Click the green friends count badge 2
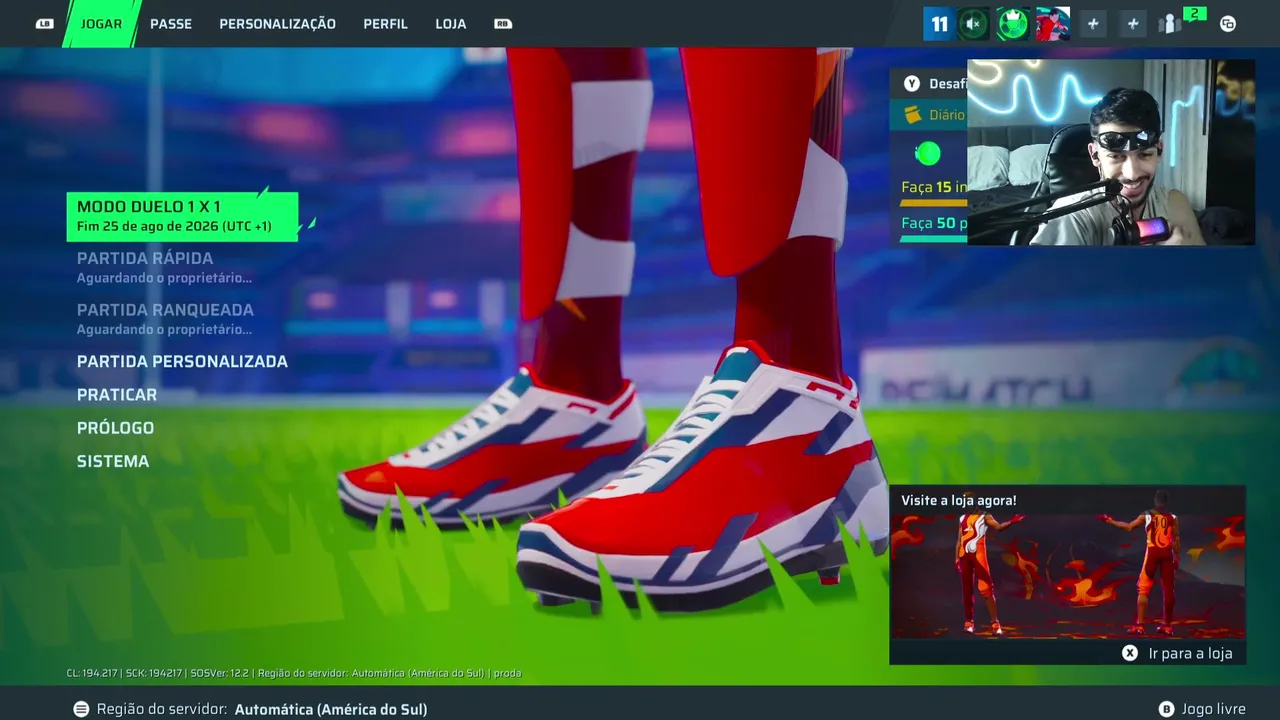This screenshot has width=1280, height=720. tap(1194, 14)
